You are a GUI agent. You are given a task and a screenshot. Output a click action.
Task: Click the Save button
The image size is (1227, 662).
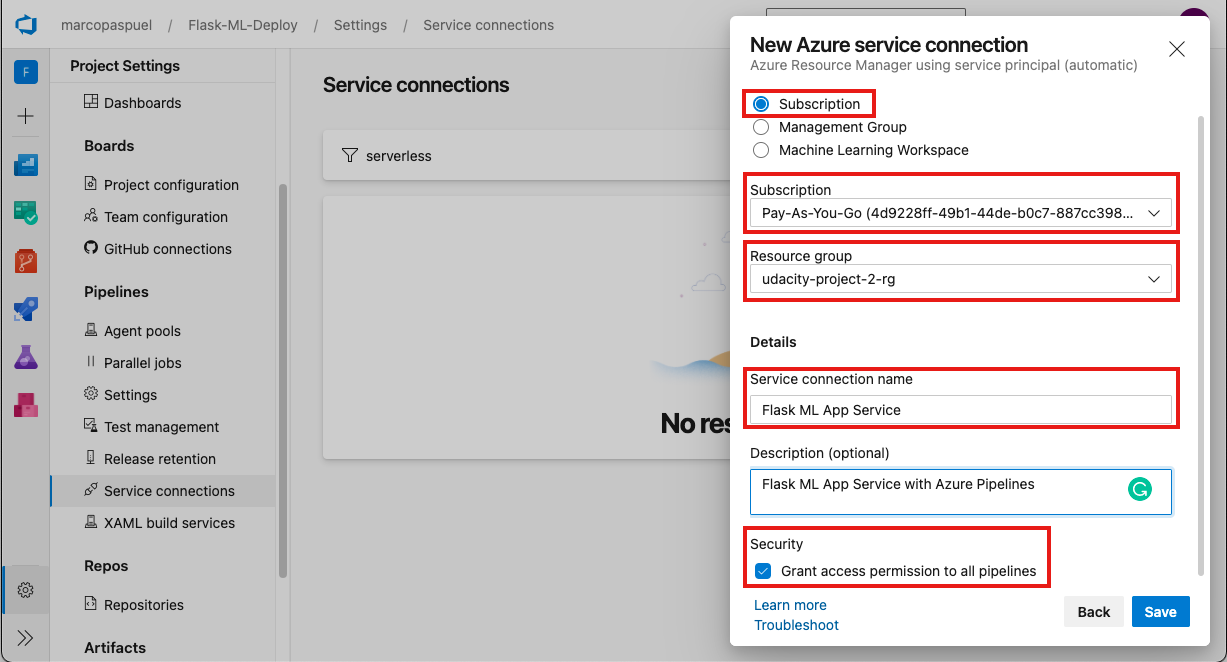[1161, 612]
